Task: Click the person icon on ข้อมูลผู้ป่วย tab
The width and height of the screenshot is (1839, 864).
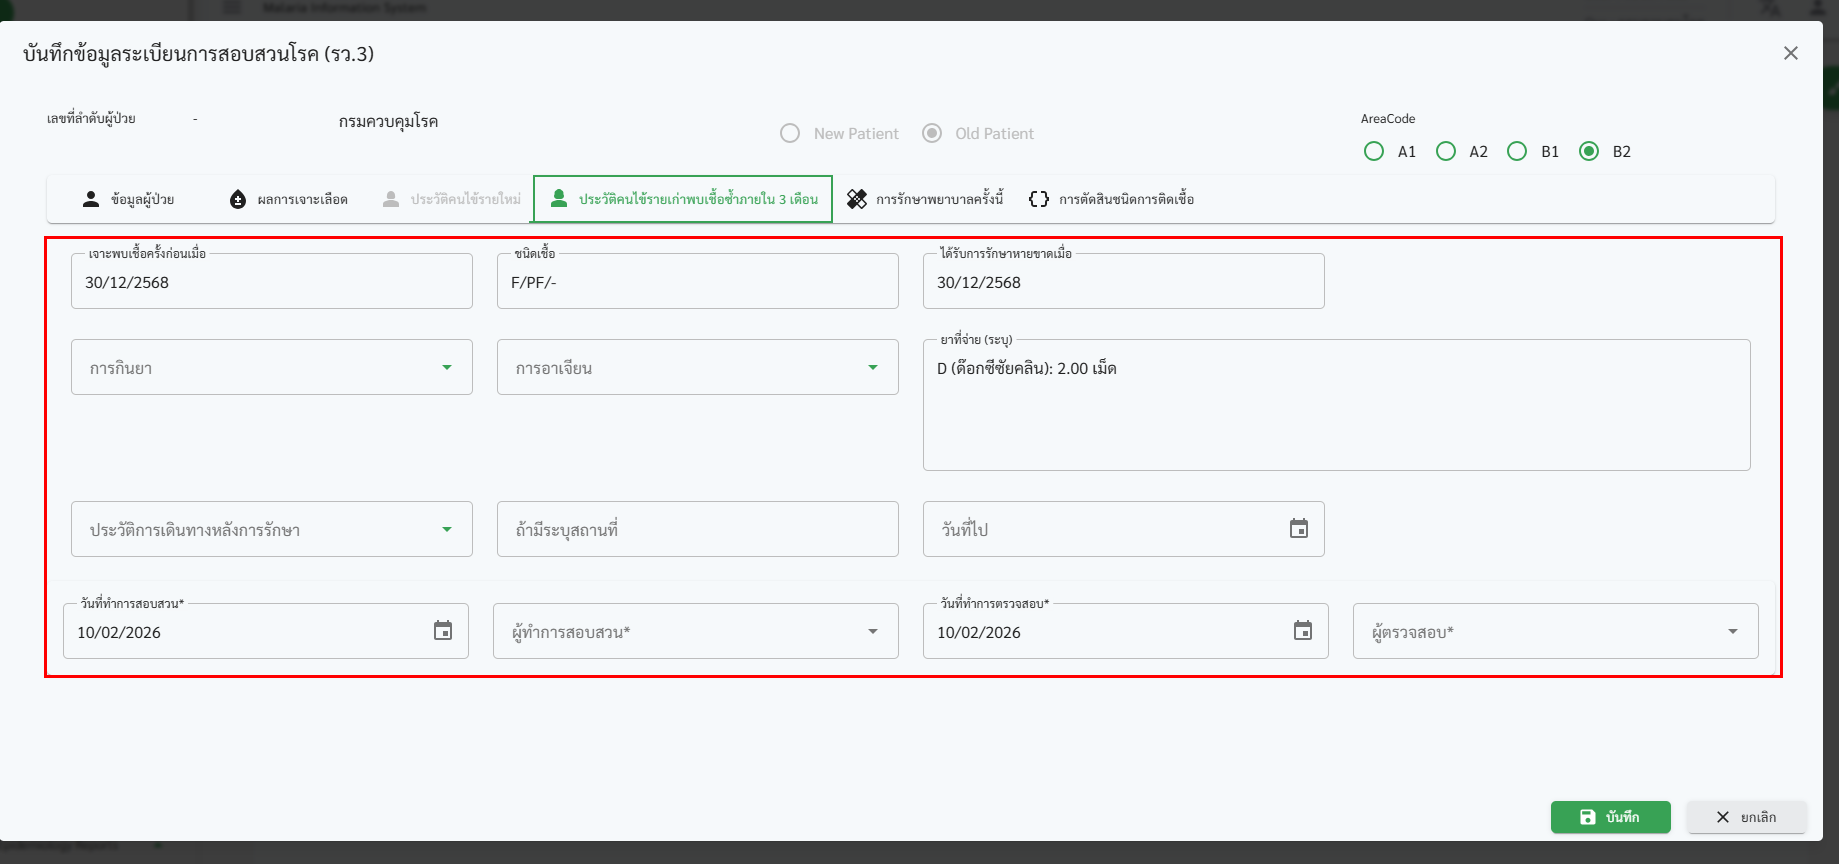Action: coord(91,199)
